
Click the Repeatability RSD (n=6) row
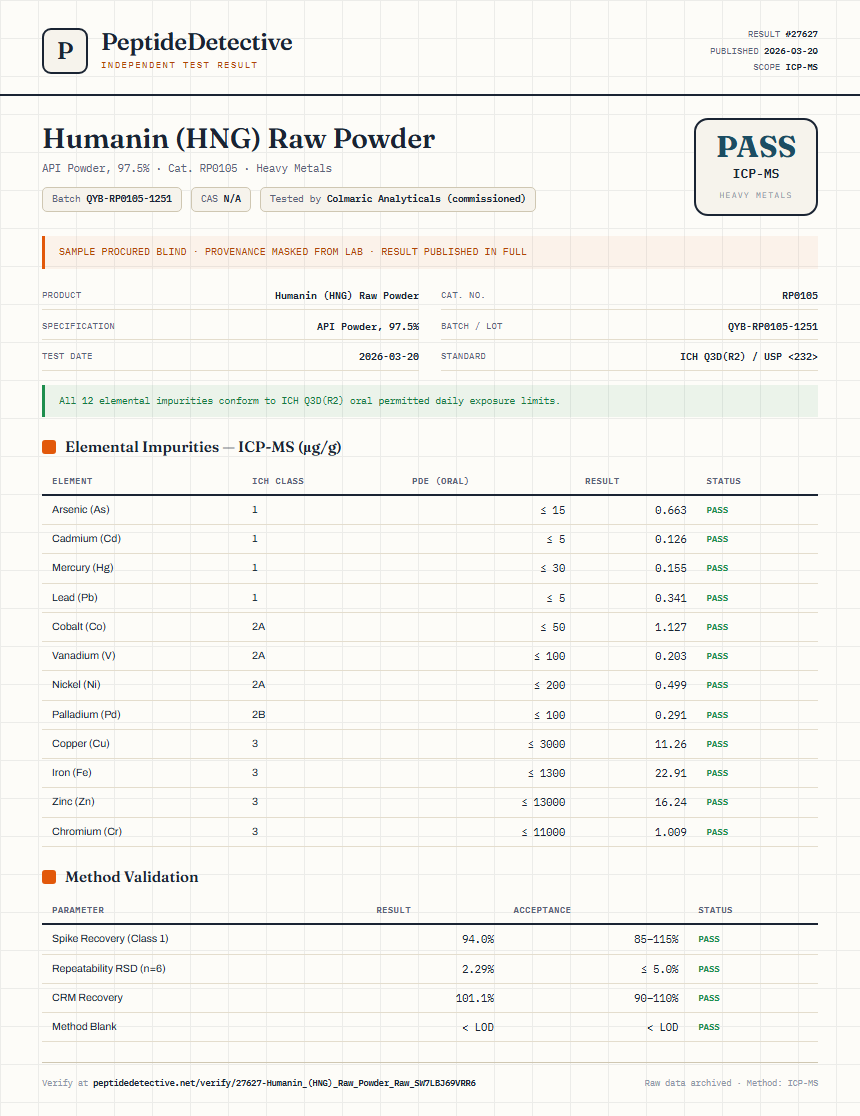click(430, 969)
